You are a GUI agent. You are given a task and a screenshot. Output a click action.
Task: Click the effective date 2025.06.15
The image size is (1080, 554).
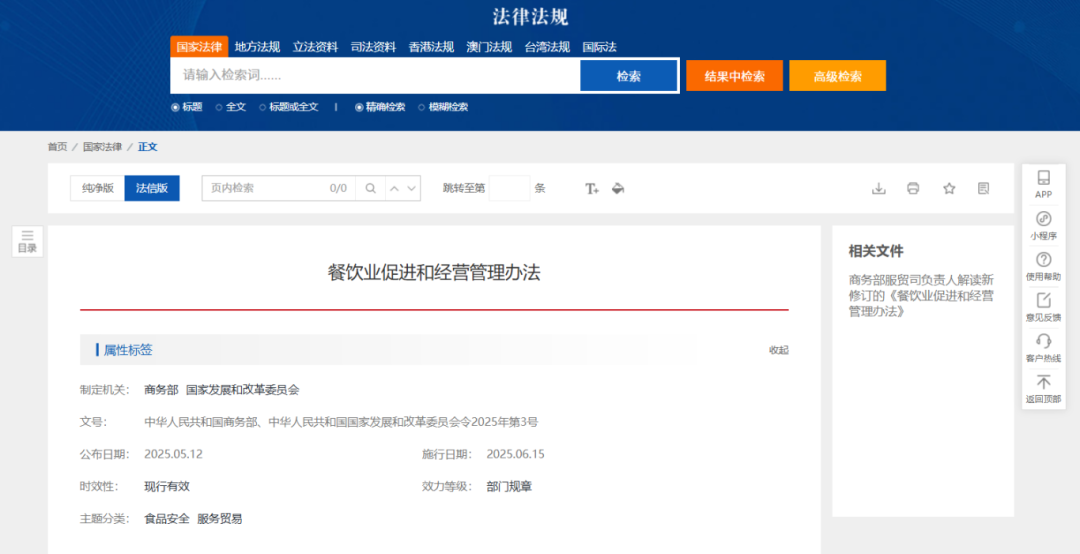(x=515, y=454)
